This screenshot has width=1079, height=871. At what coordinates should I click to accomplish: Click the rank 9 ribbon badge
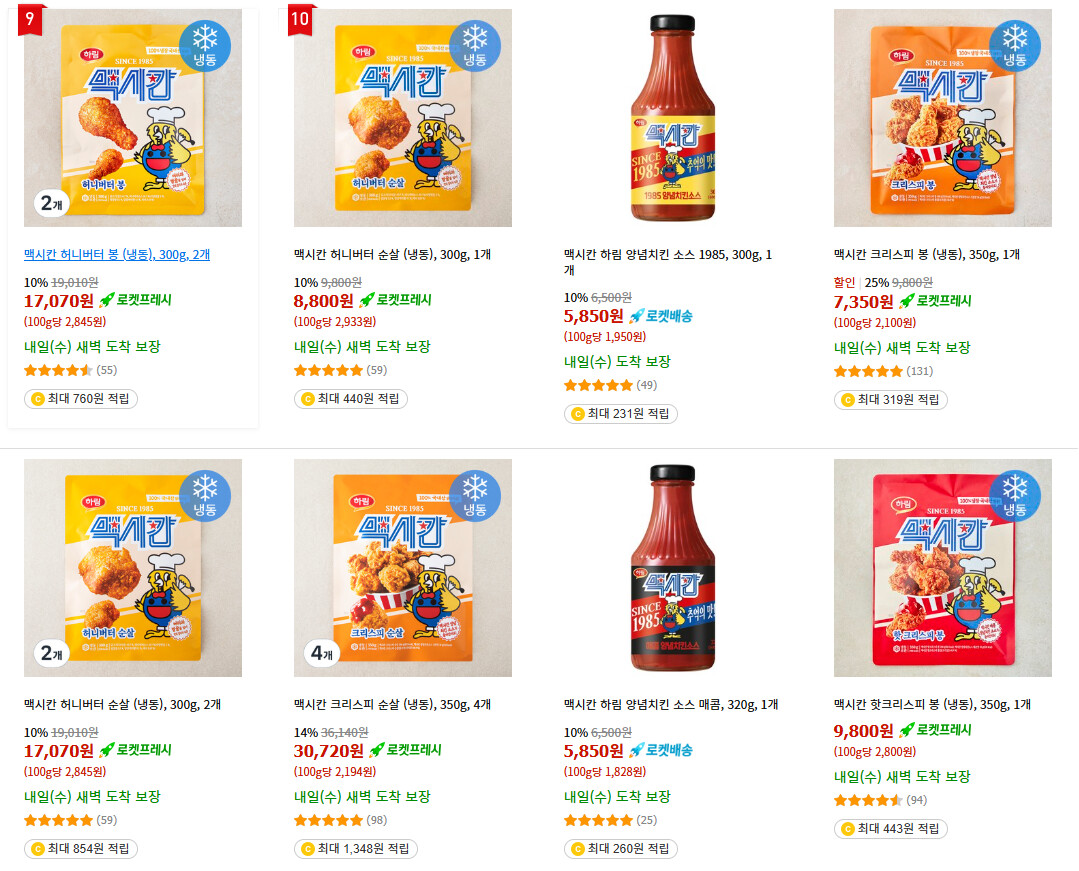31,18
